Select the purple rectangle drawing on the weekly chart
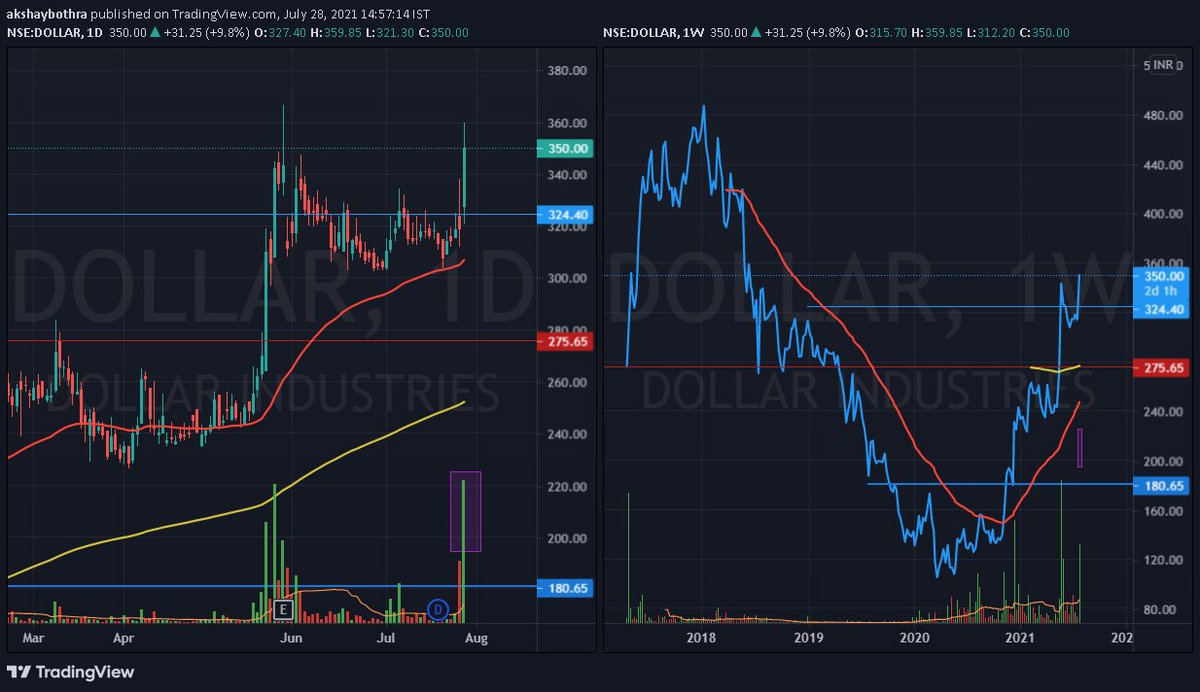 point(1079,447)
